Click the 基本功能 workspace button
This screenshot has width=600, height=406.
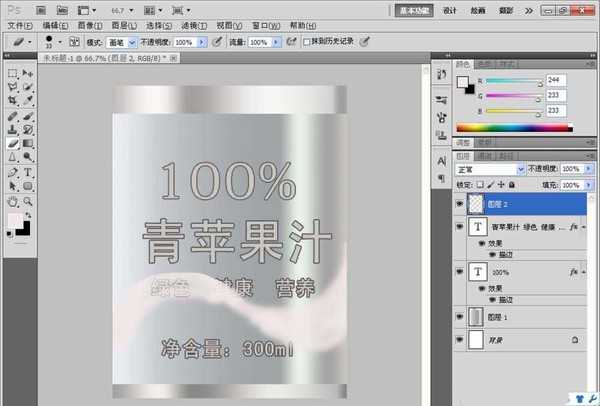point(413,10)
